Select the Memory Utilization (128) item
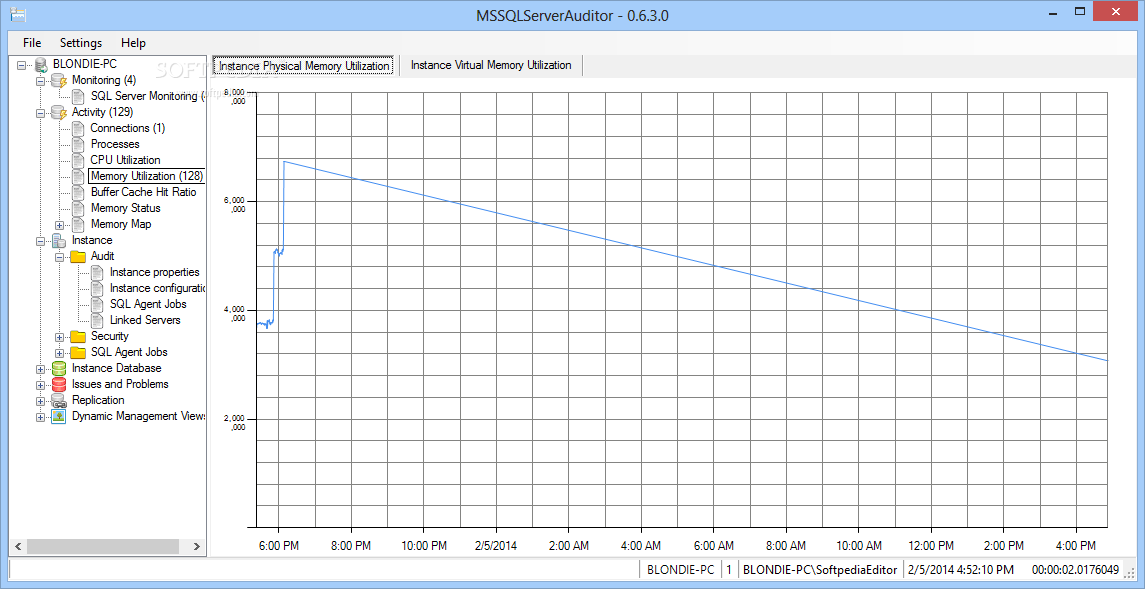This screenshot has height=589, width=1145. click(146, 176)
